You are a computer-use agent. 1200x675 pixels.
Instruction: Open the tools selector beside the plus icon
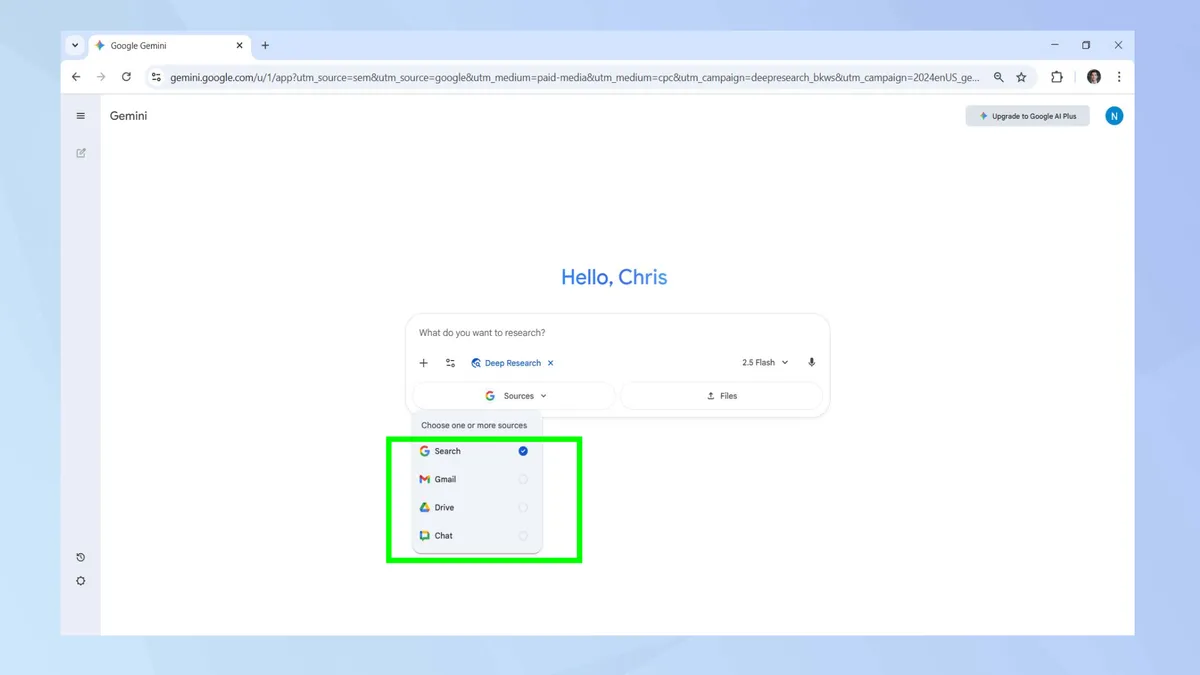tap(450, 362)
